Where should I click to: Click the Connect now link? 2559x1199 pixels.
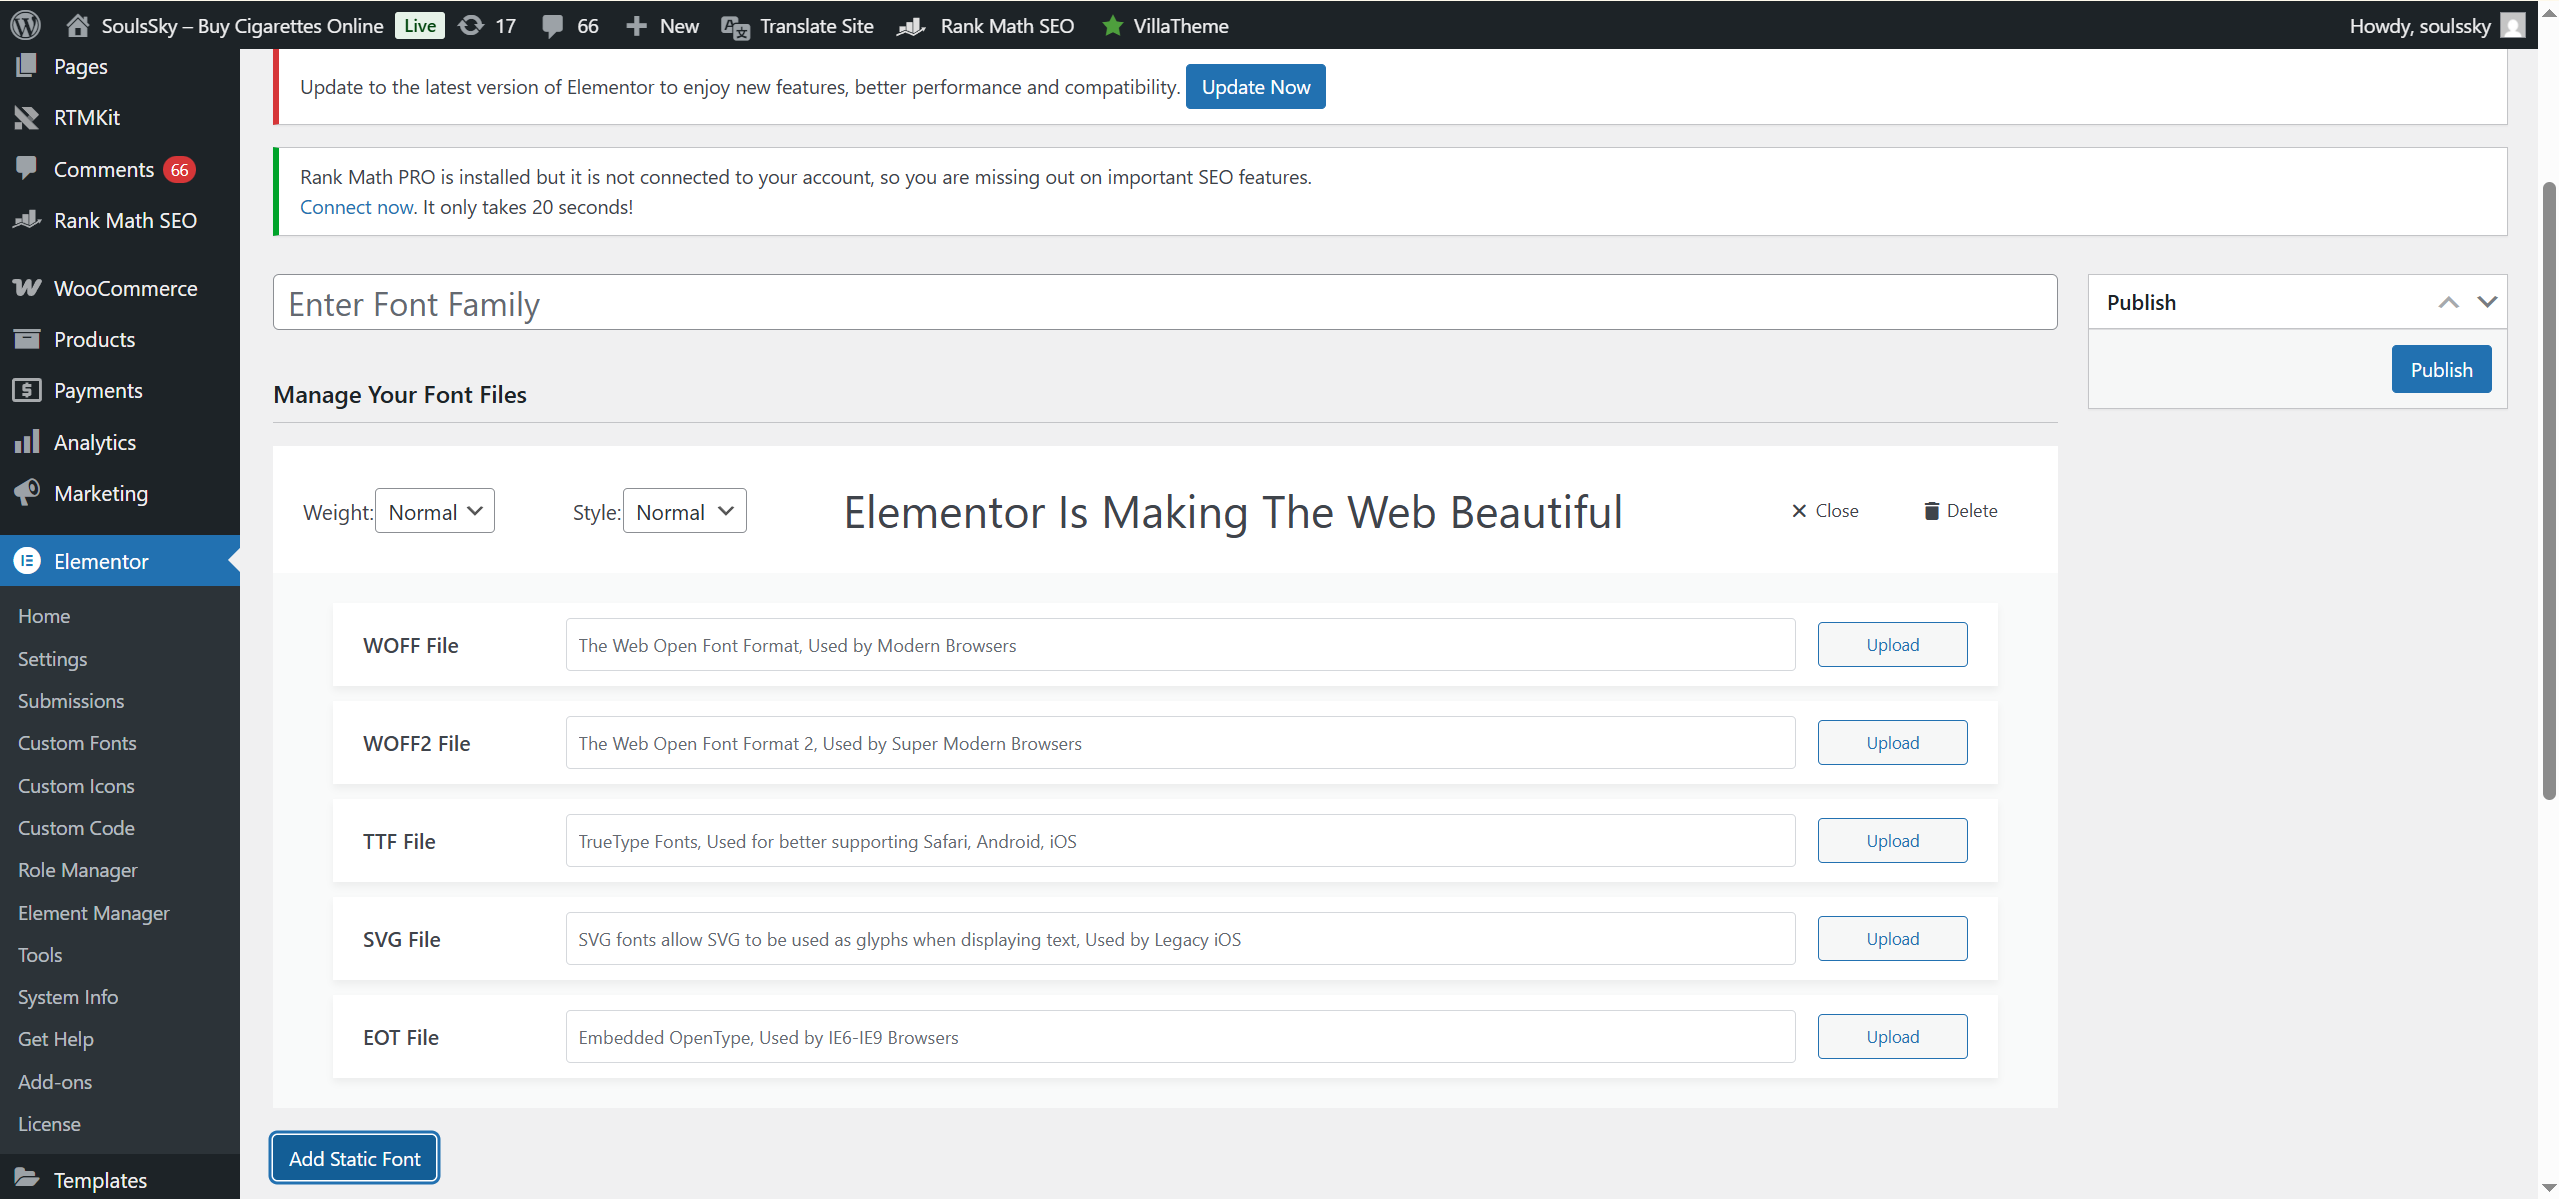coord(356,207)
